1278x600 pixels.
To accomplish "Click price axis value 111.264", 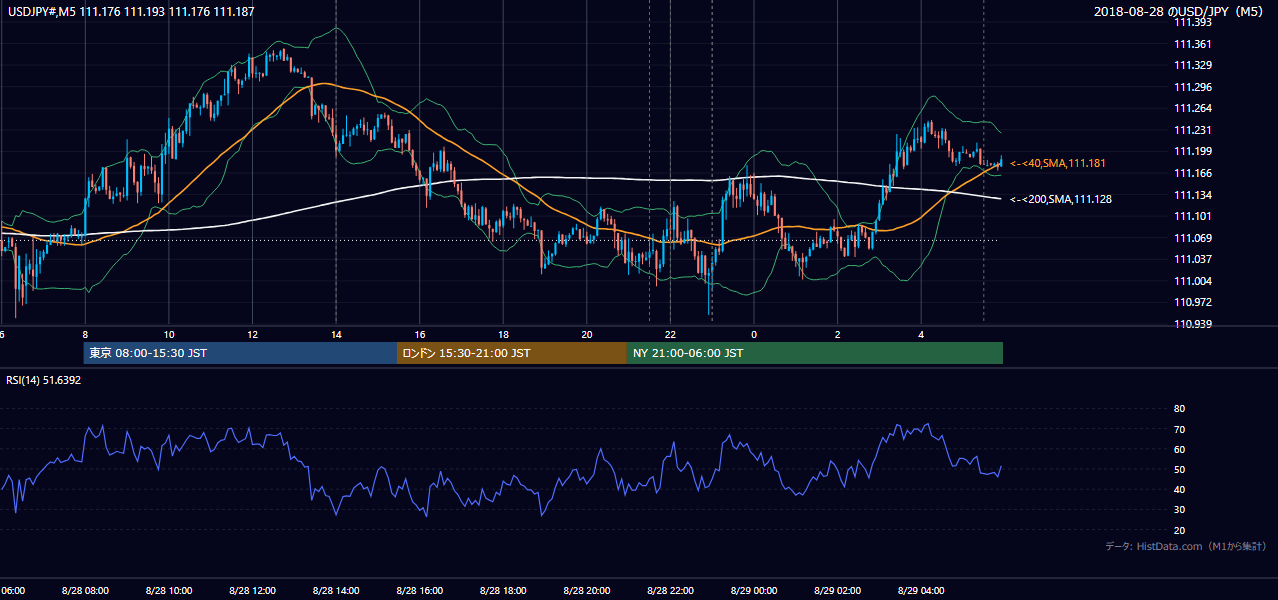I will click(1192, 109).
